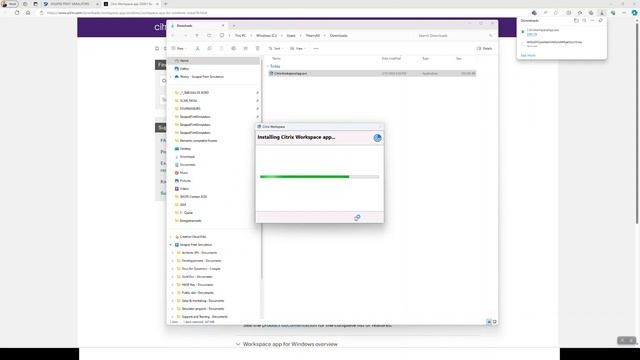Image resolution: width=640 pixels, height=360 pixels.
Task: Open the Details pane in File Explorer
Action: (484, 49)
